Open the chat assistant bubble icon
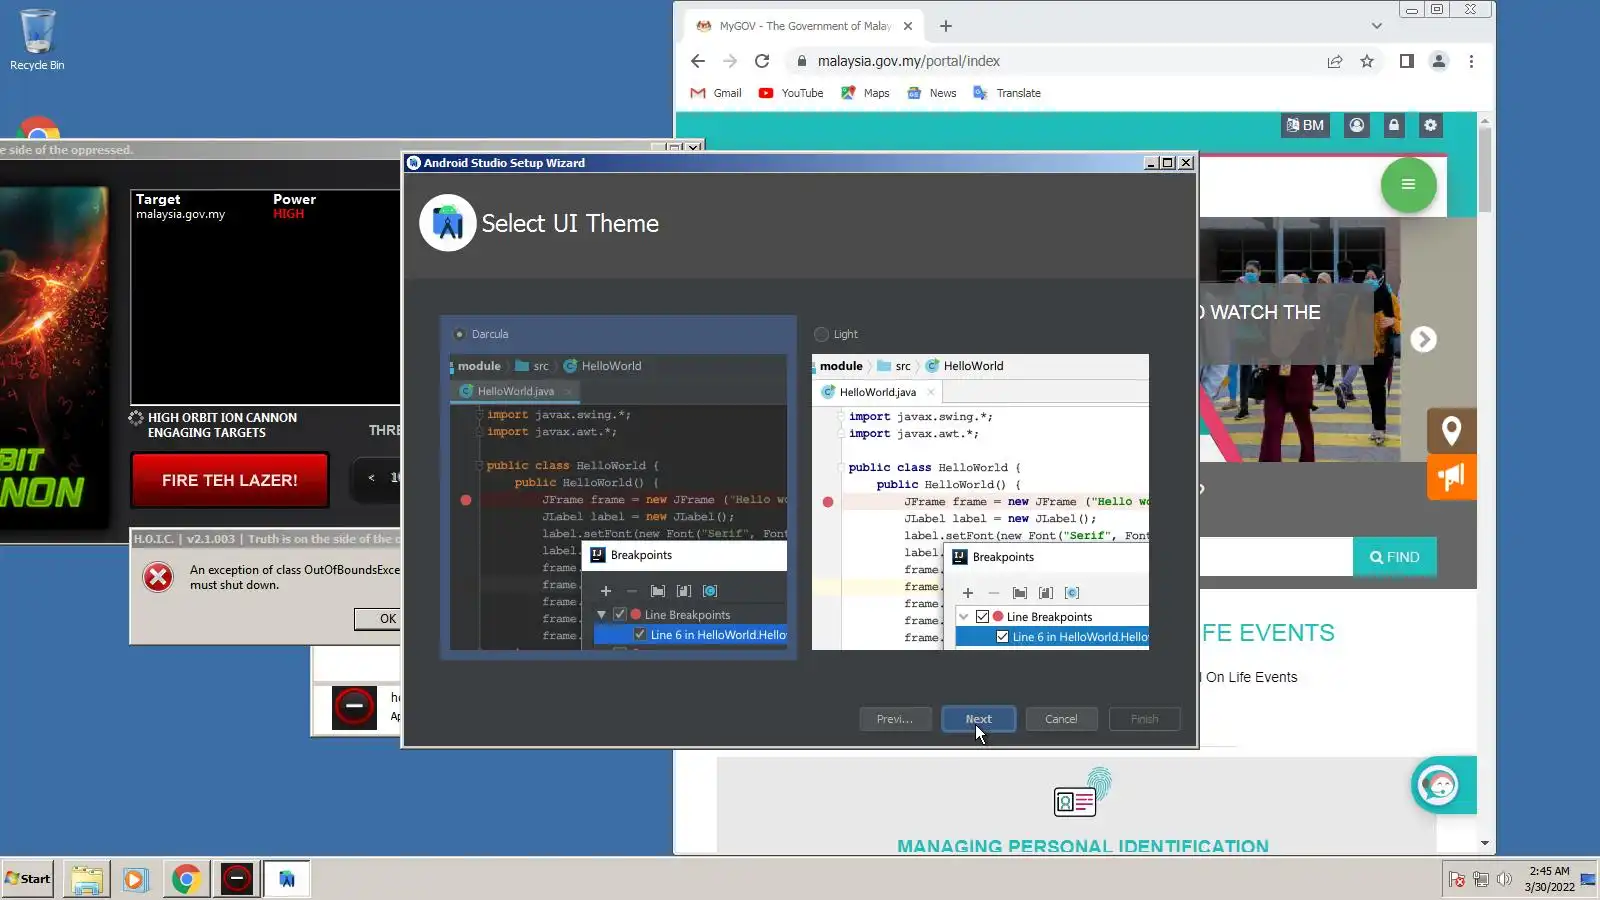The height and width of the screenshot is (900, 1600). coord(1439,785)
